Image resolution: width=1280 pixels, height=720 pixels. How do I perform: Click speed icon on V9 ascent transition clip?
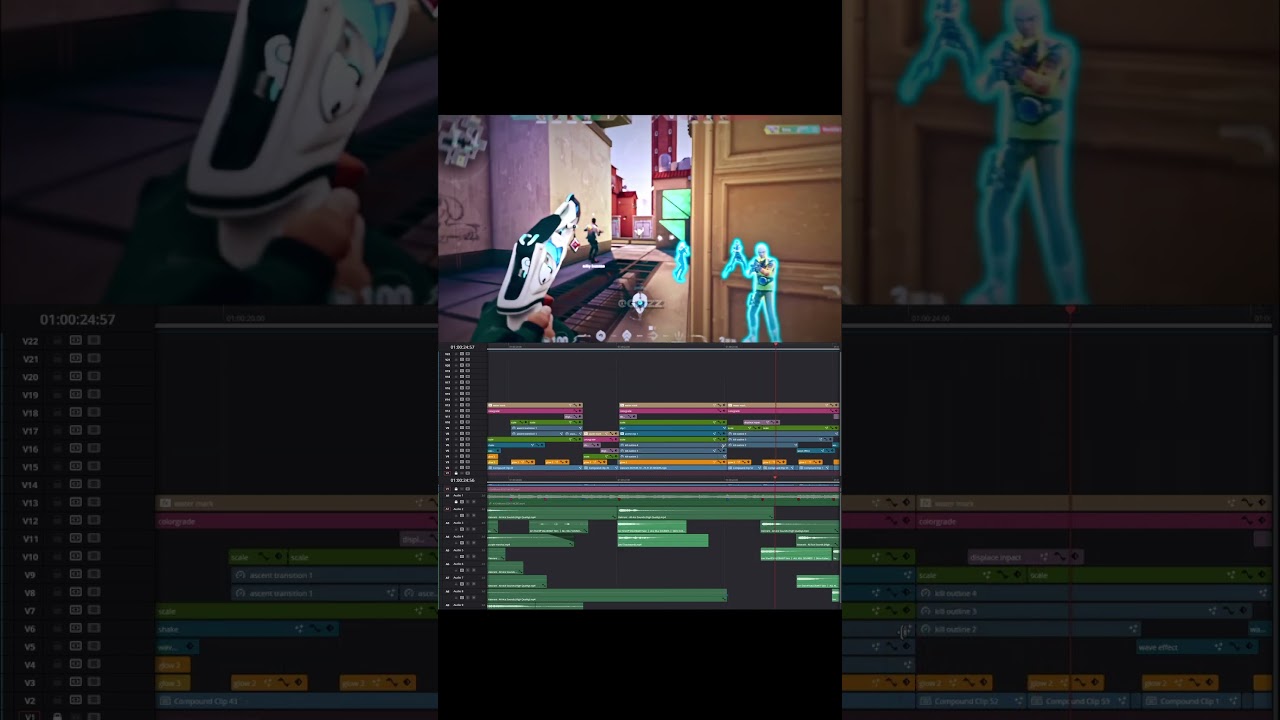[240, 575]
